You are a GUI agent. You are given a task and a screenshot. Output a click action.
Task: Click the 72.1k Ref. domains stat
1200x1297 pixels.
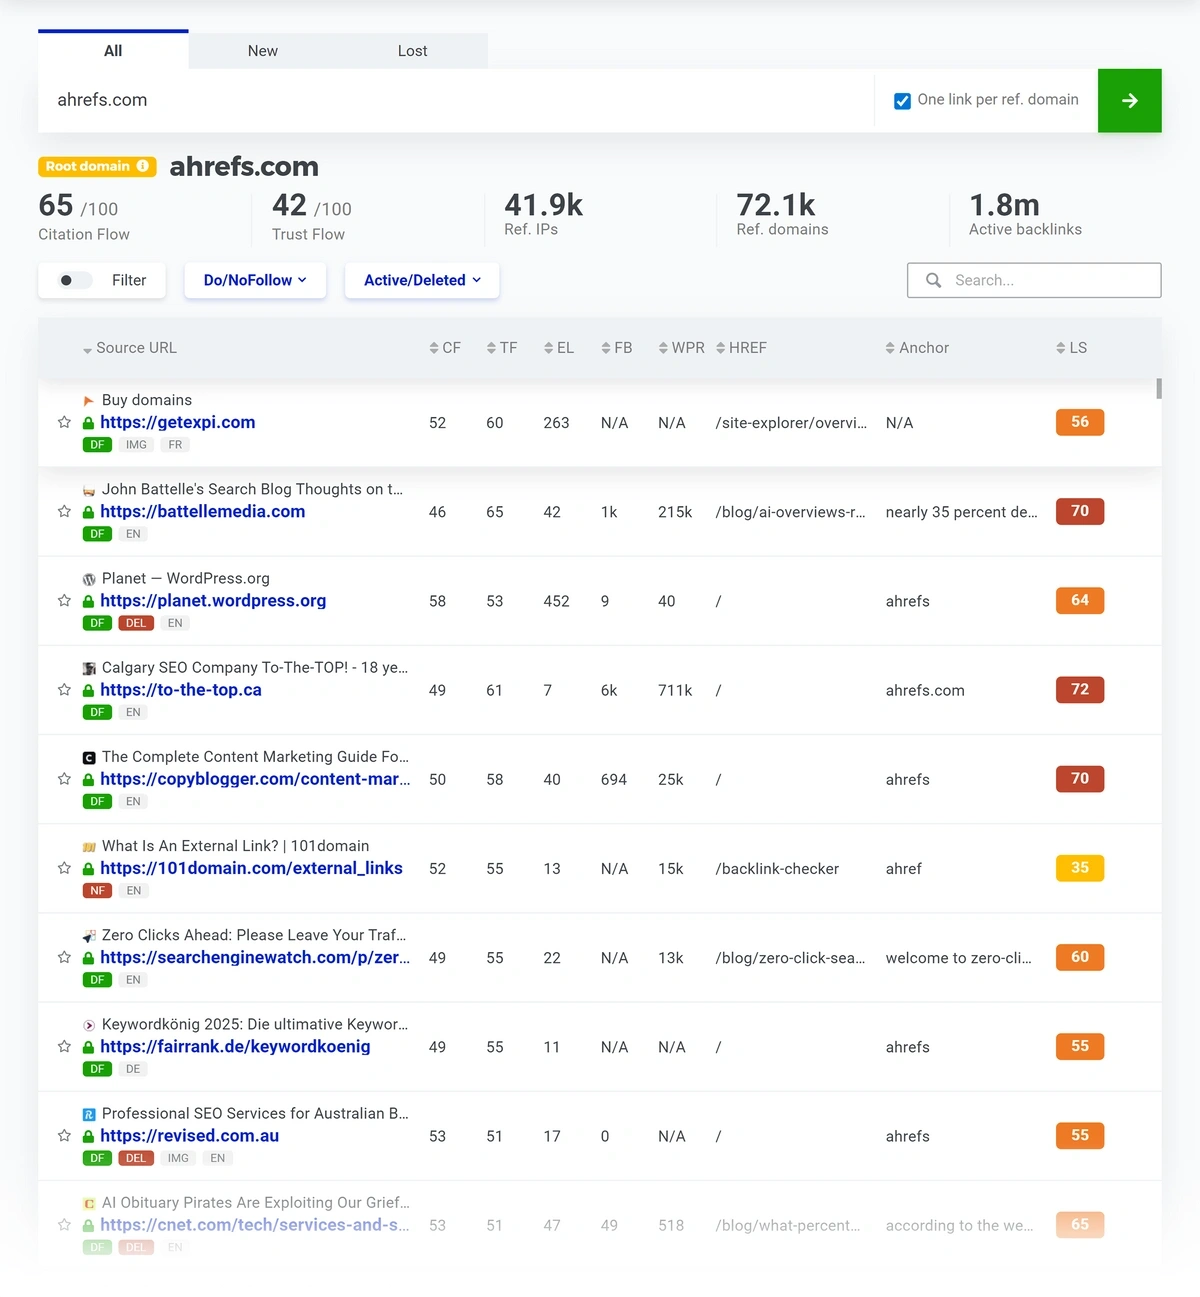coord(782,214)
